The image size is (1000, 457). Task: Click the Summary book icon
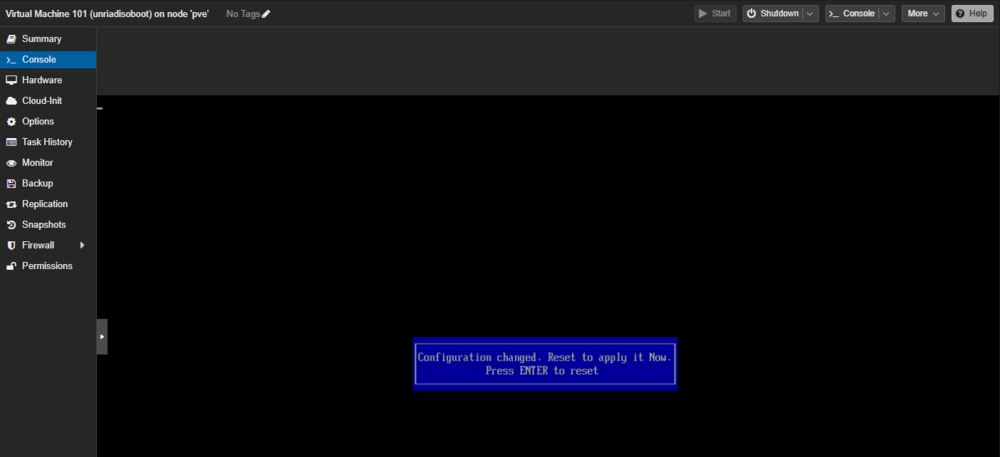point(11,39)
